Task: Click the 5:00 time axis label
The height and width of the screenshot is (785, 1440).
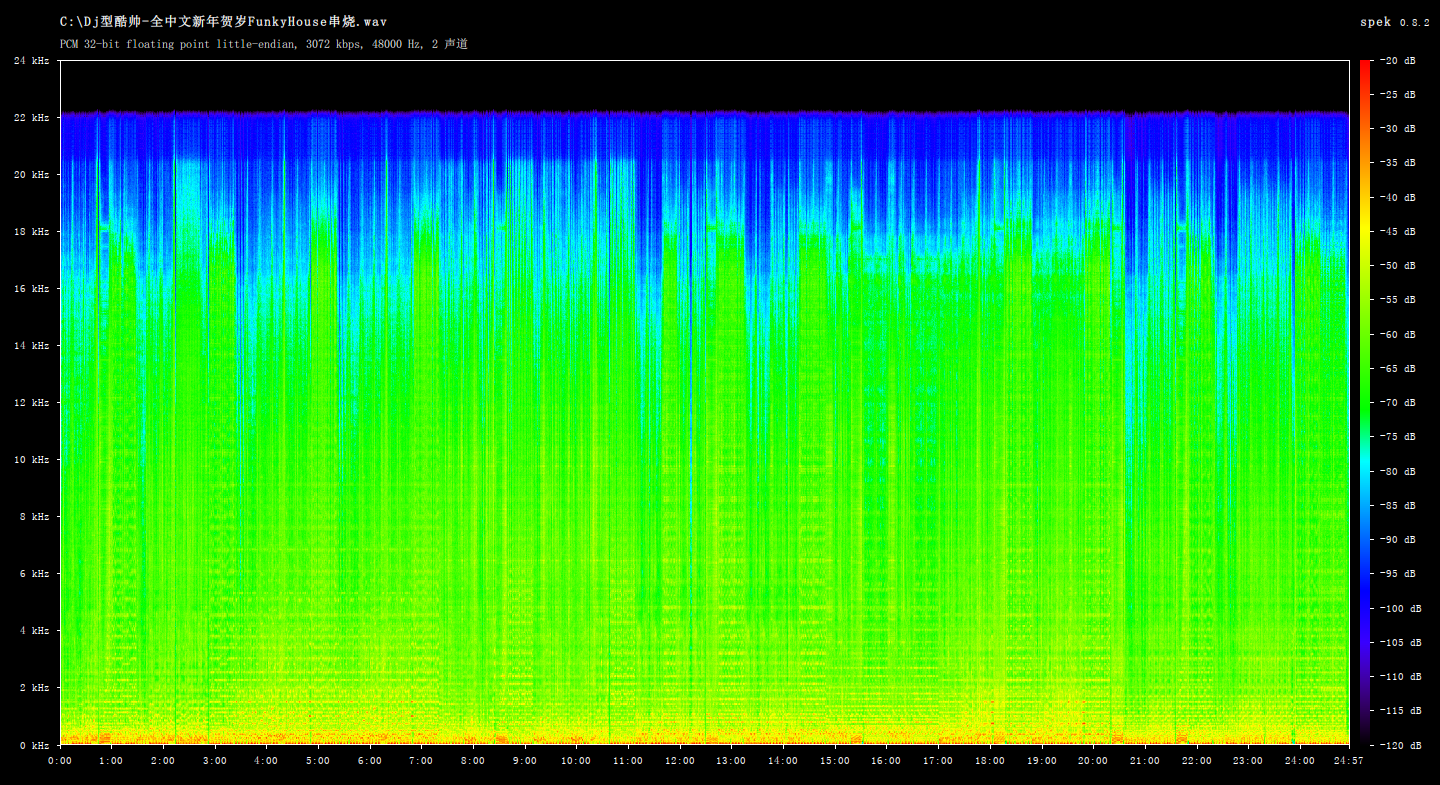Action: click(318, 761)
